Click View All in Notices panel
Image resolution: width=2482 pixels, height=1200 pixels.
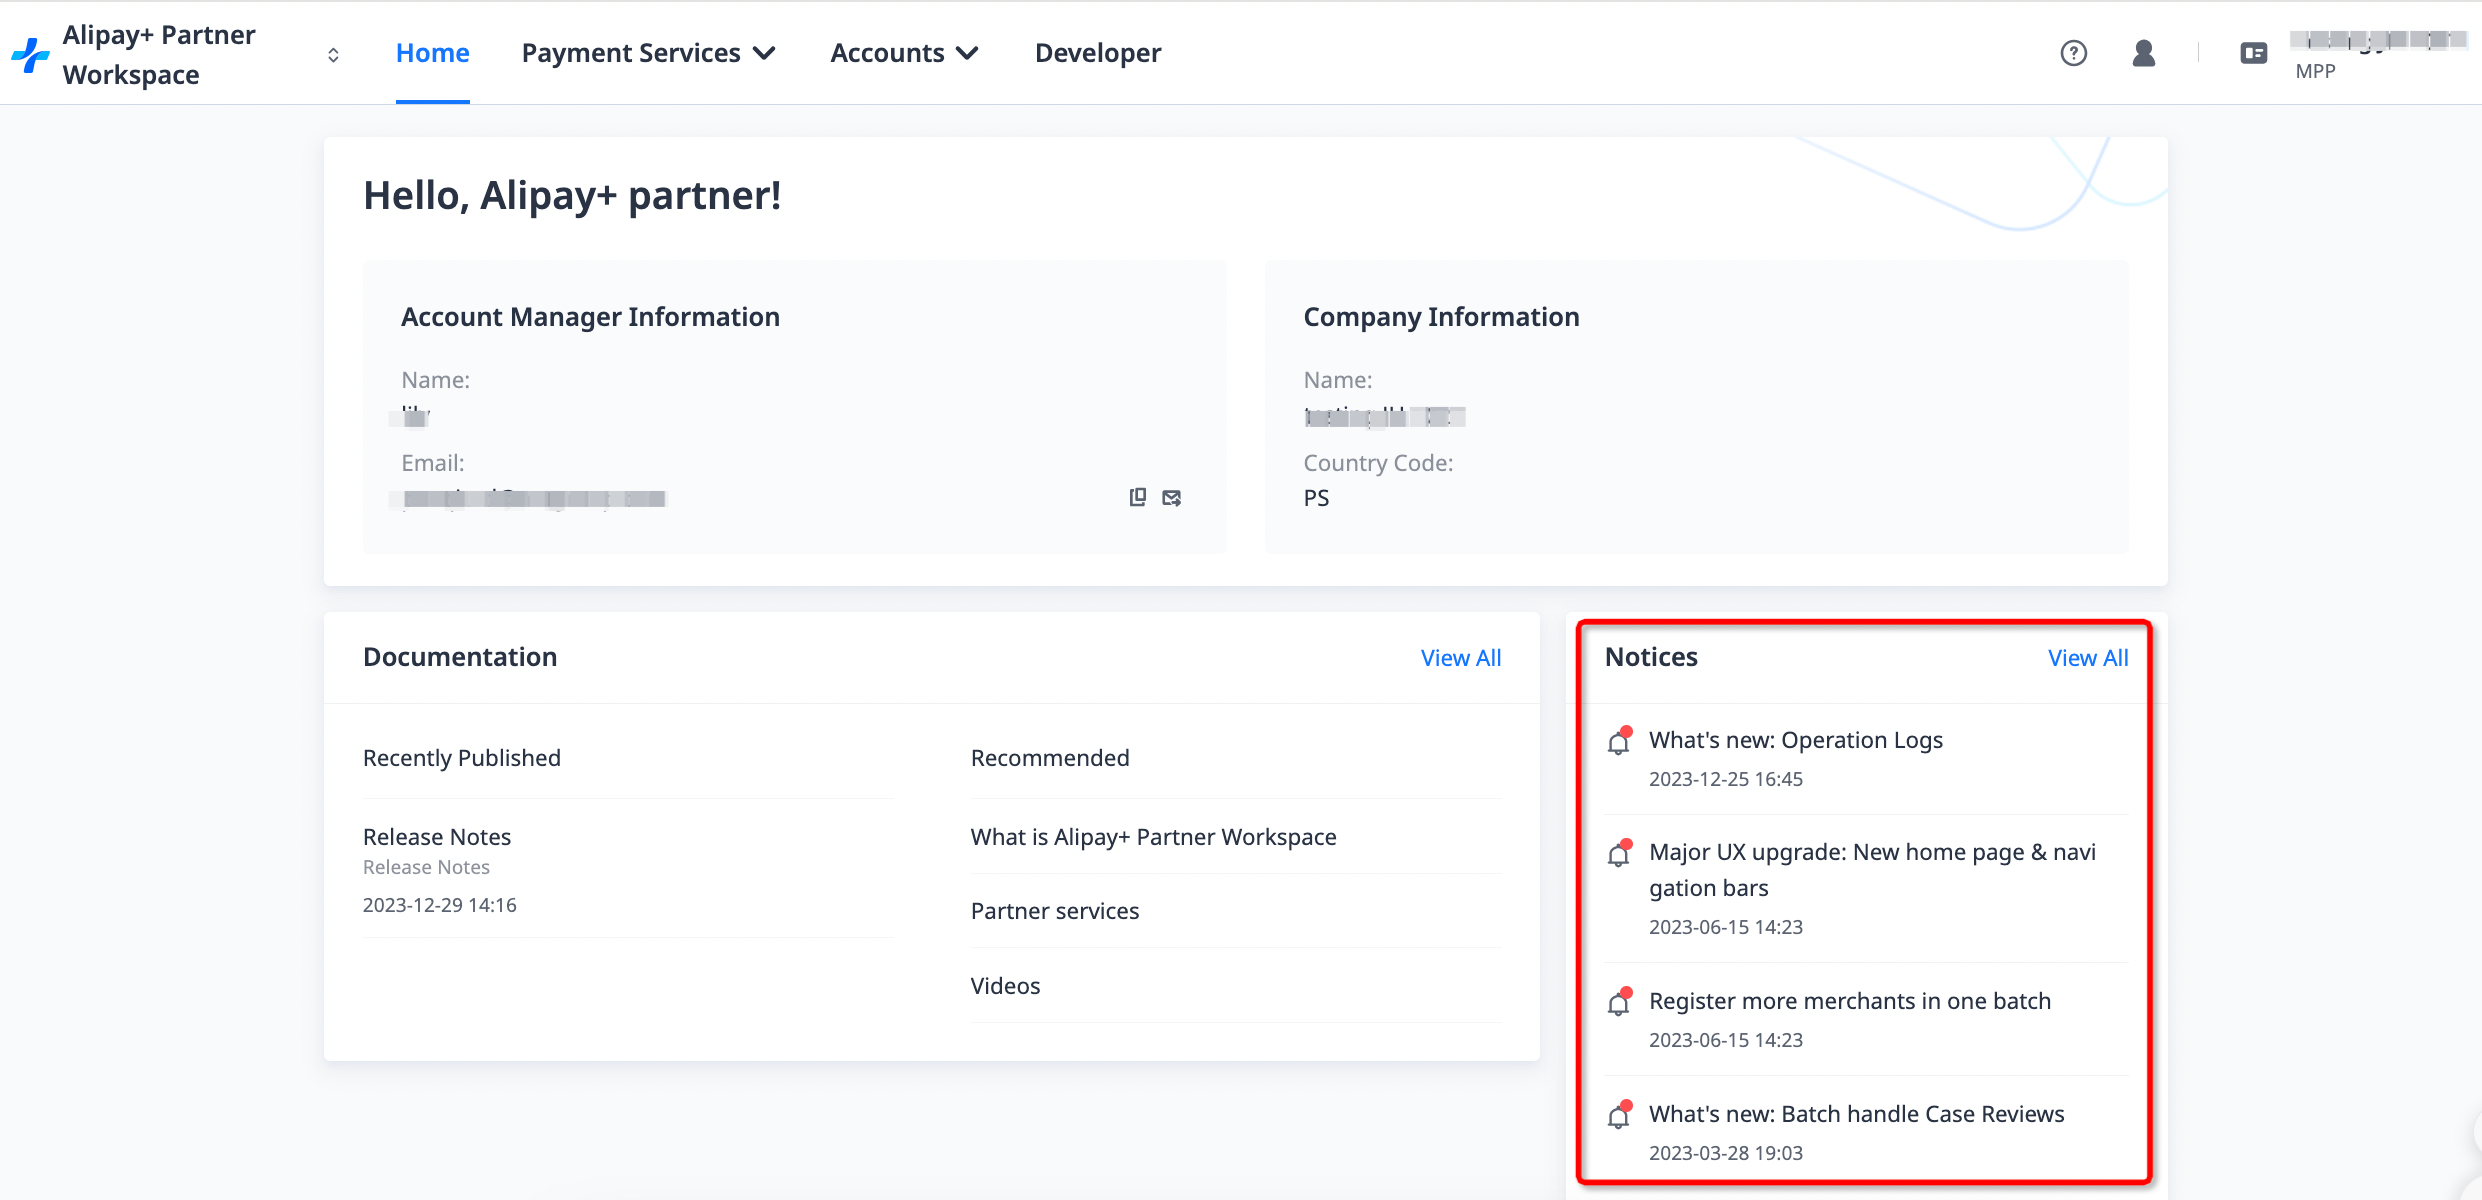click(x=2087, y=658)
